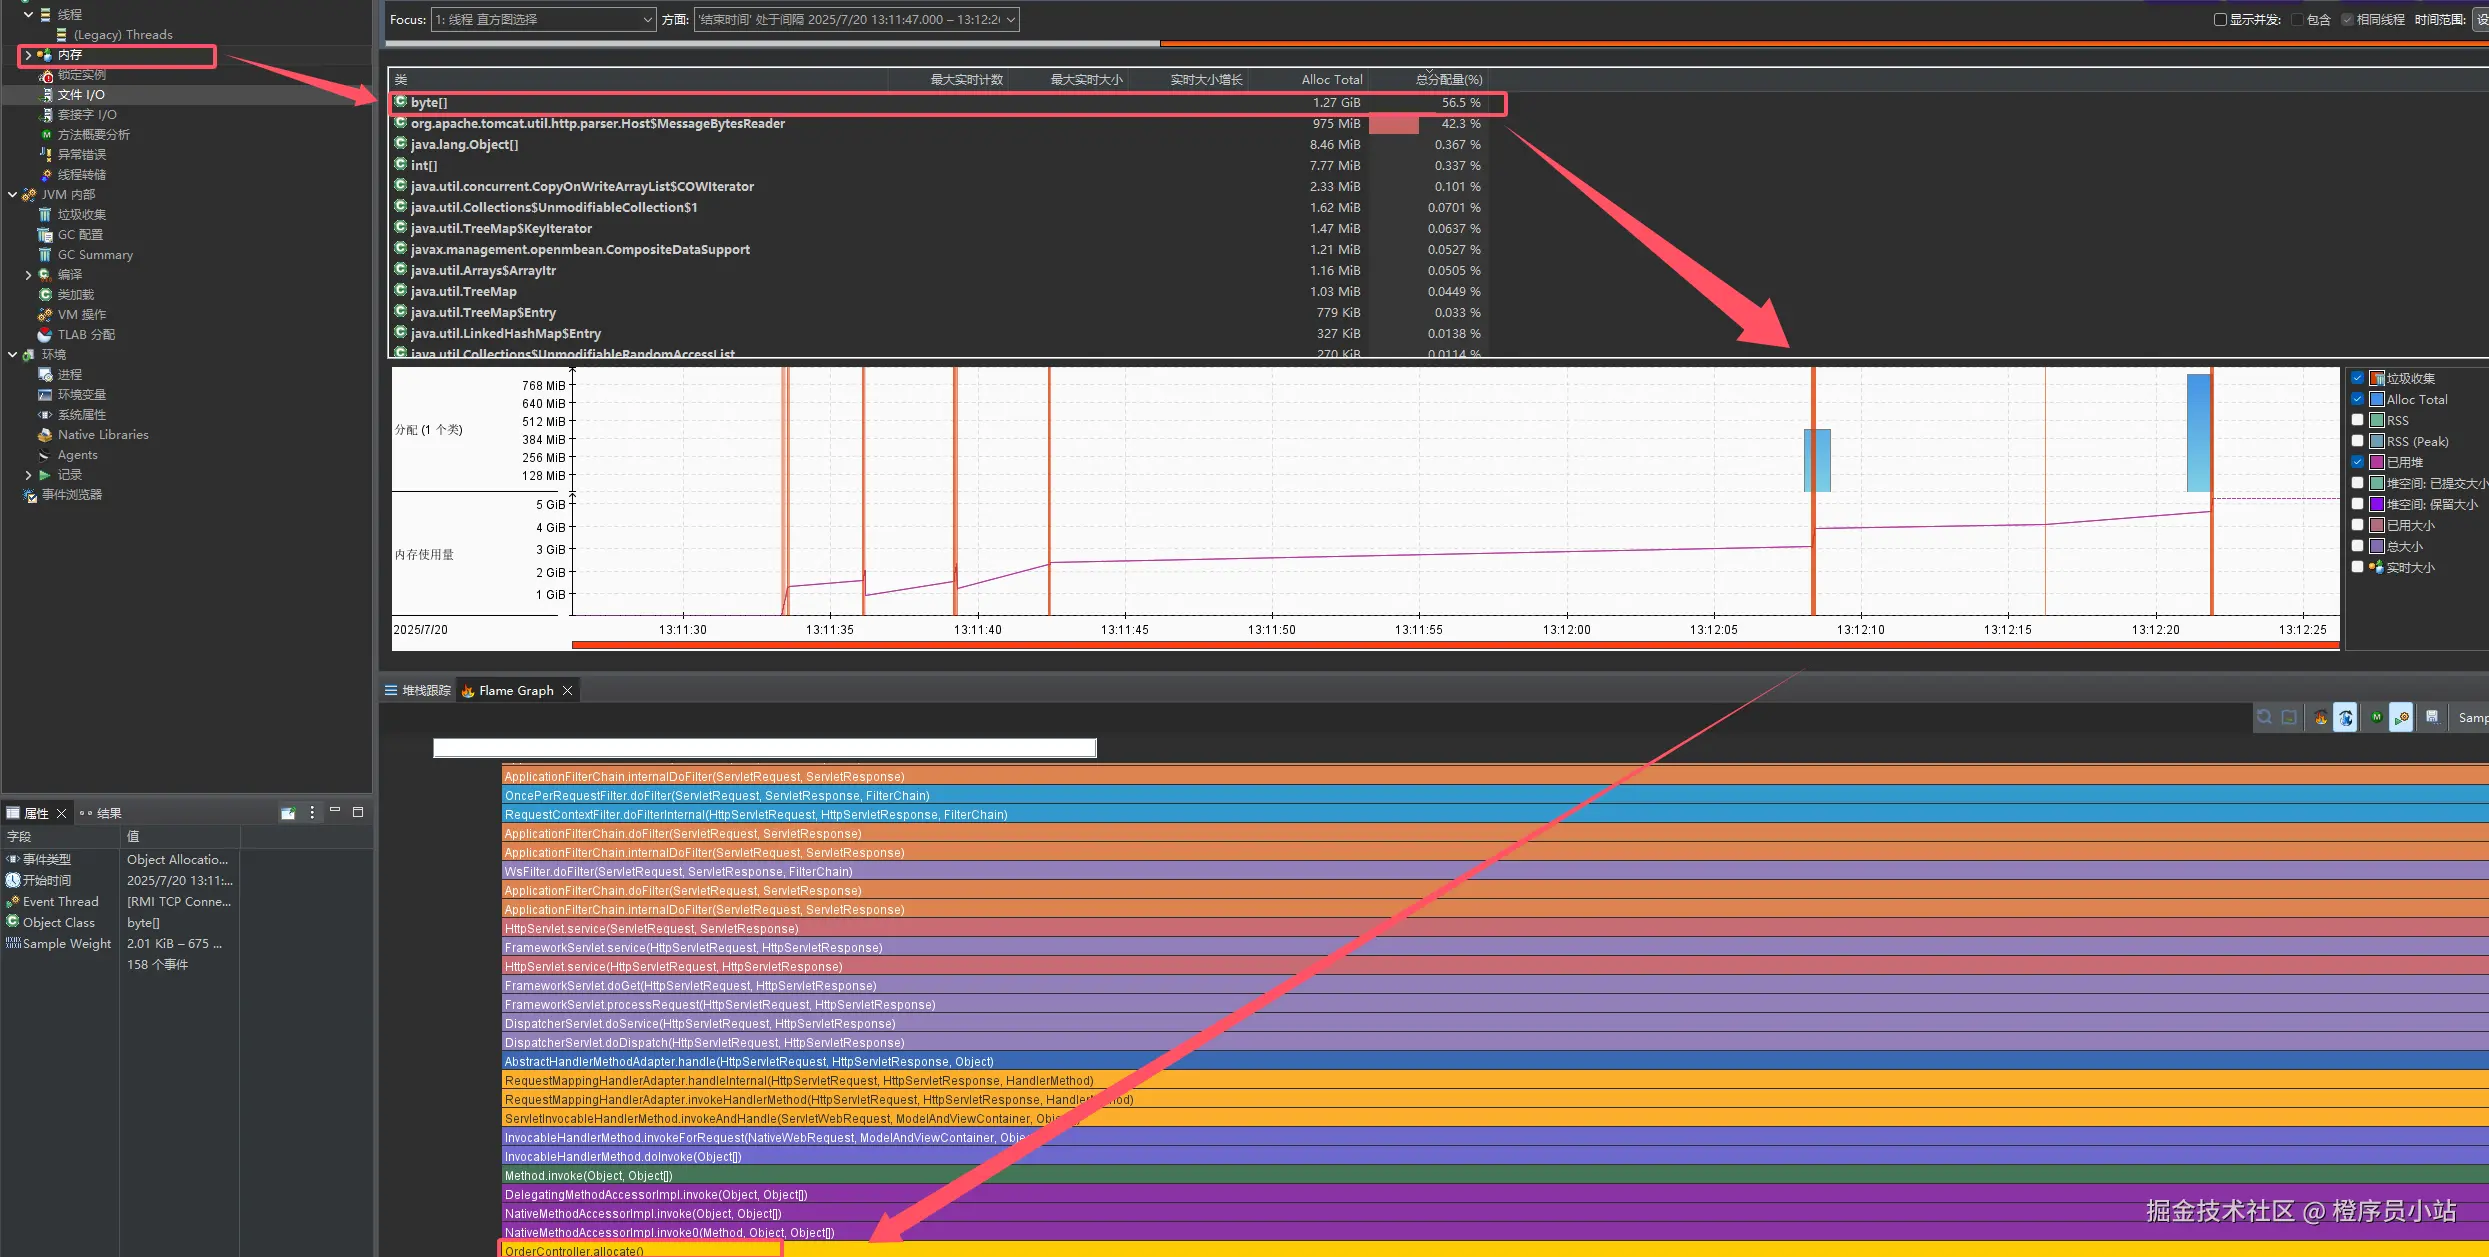This screenshot has width=2489, height=1257.
Task: Collapse the JVM 内部 tree node
Action: (x=12, y=195)
